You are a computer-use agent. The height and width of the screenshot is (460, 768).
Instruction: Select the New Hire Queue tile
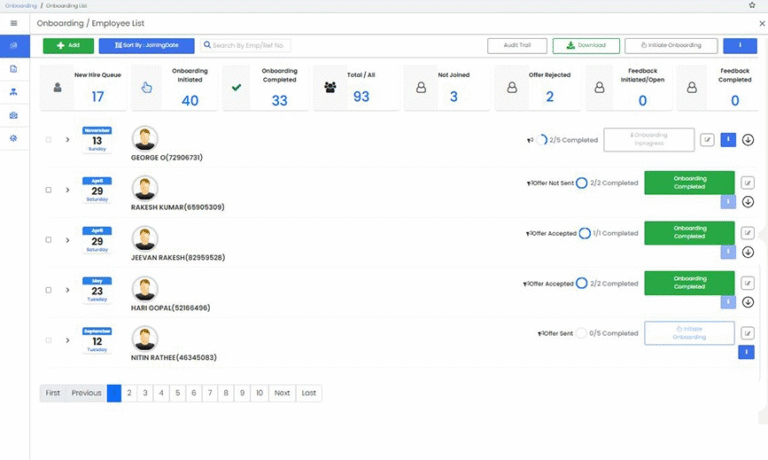tap(85, 88)
